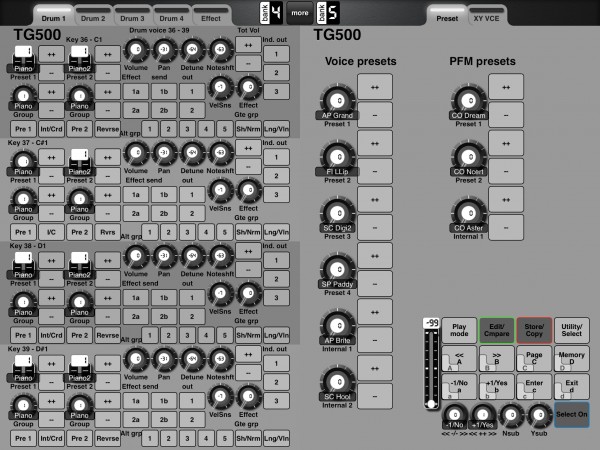
Task: Click the Effect knob for Key 36
Action: pyautogui.click(x=249, y=87)
